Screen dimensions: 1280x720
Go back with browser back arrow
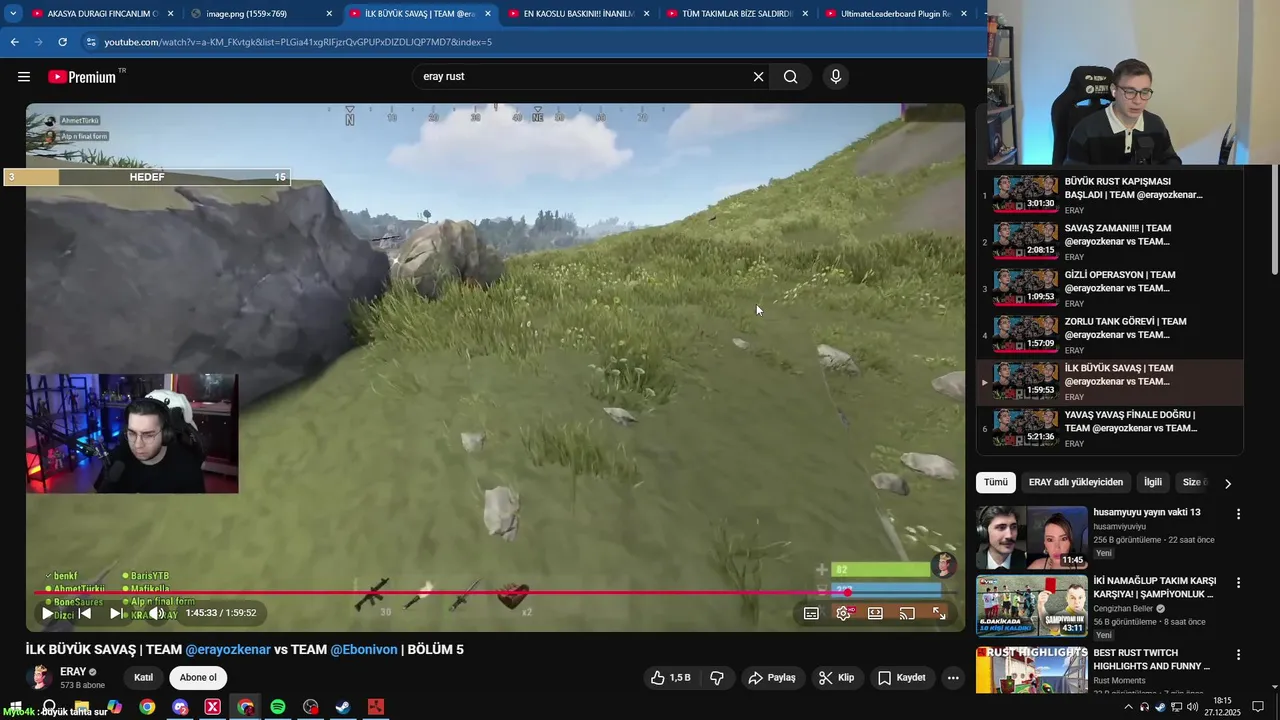click(14, 42)
